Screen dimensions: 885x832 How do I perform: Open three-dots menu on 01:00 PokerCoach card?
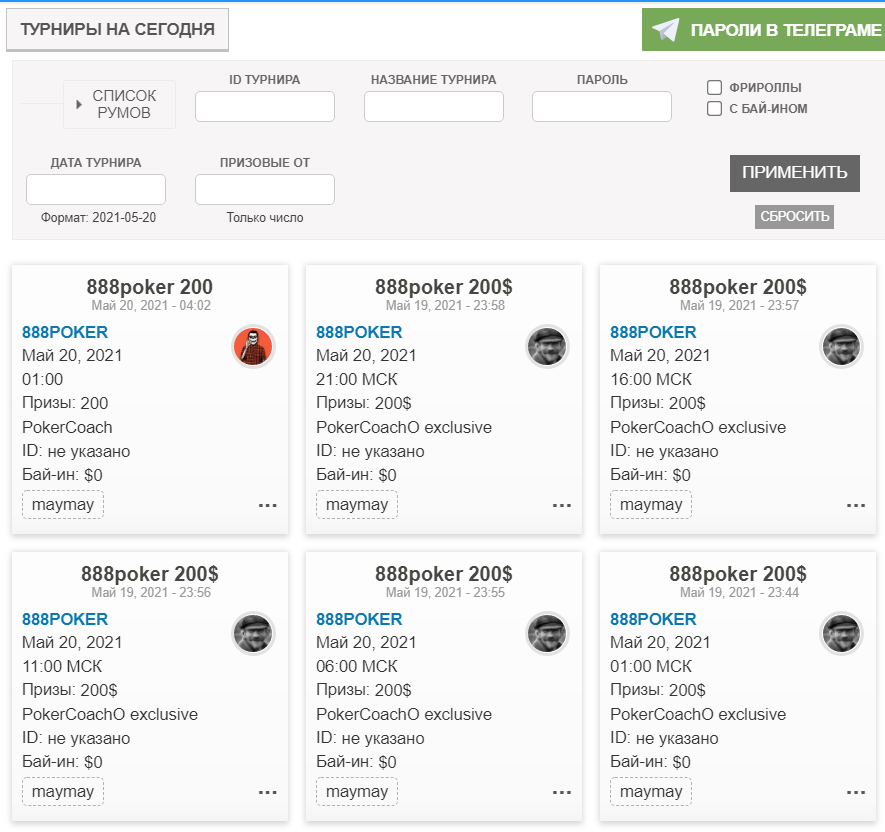coord(268,505)
